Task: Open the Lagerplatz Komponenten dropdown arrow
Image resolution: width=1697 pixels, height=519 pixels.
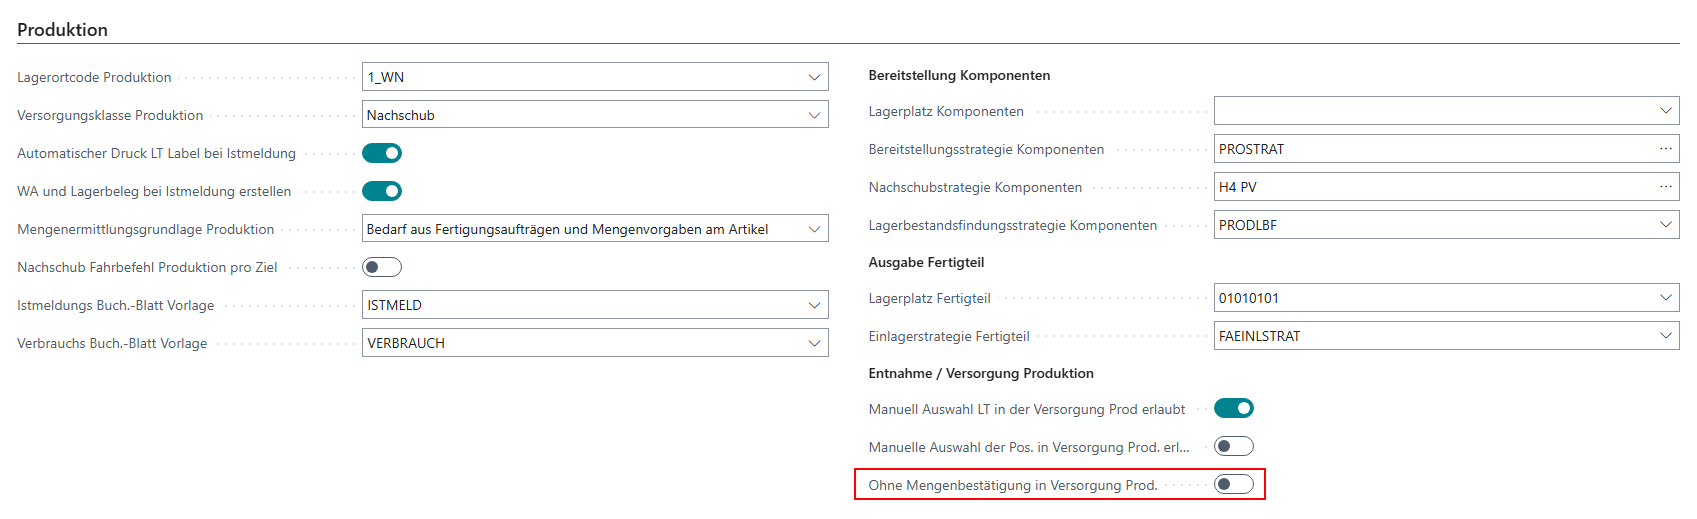Action: click(1665, 111)
